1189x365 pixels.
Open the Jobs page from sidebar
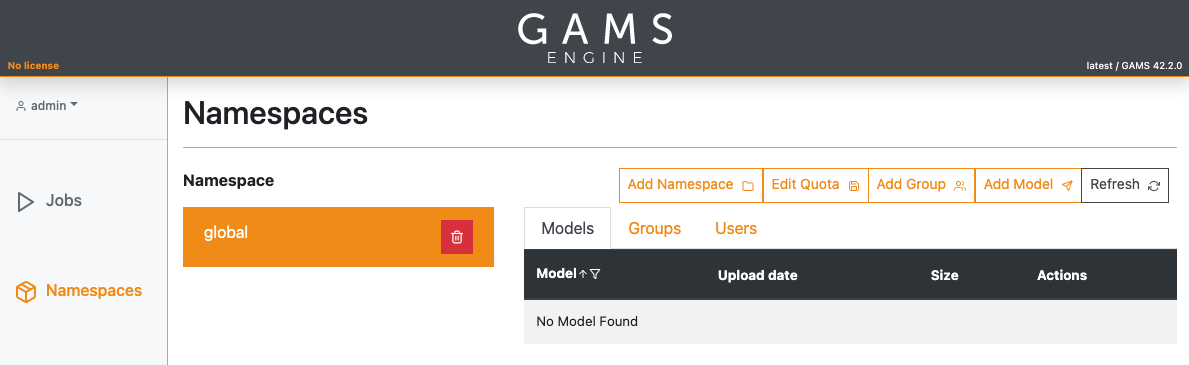[49, 201]
